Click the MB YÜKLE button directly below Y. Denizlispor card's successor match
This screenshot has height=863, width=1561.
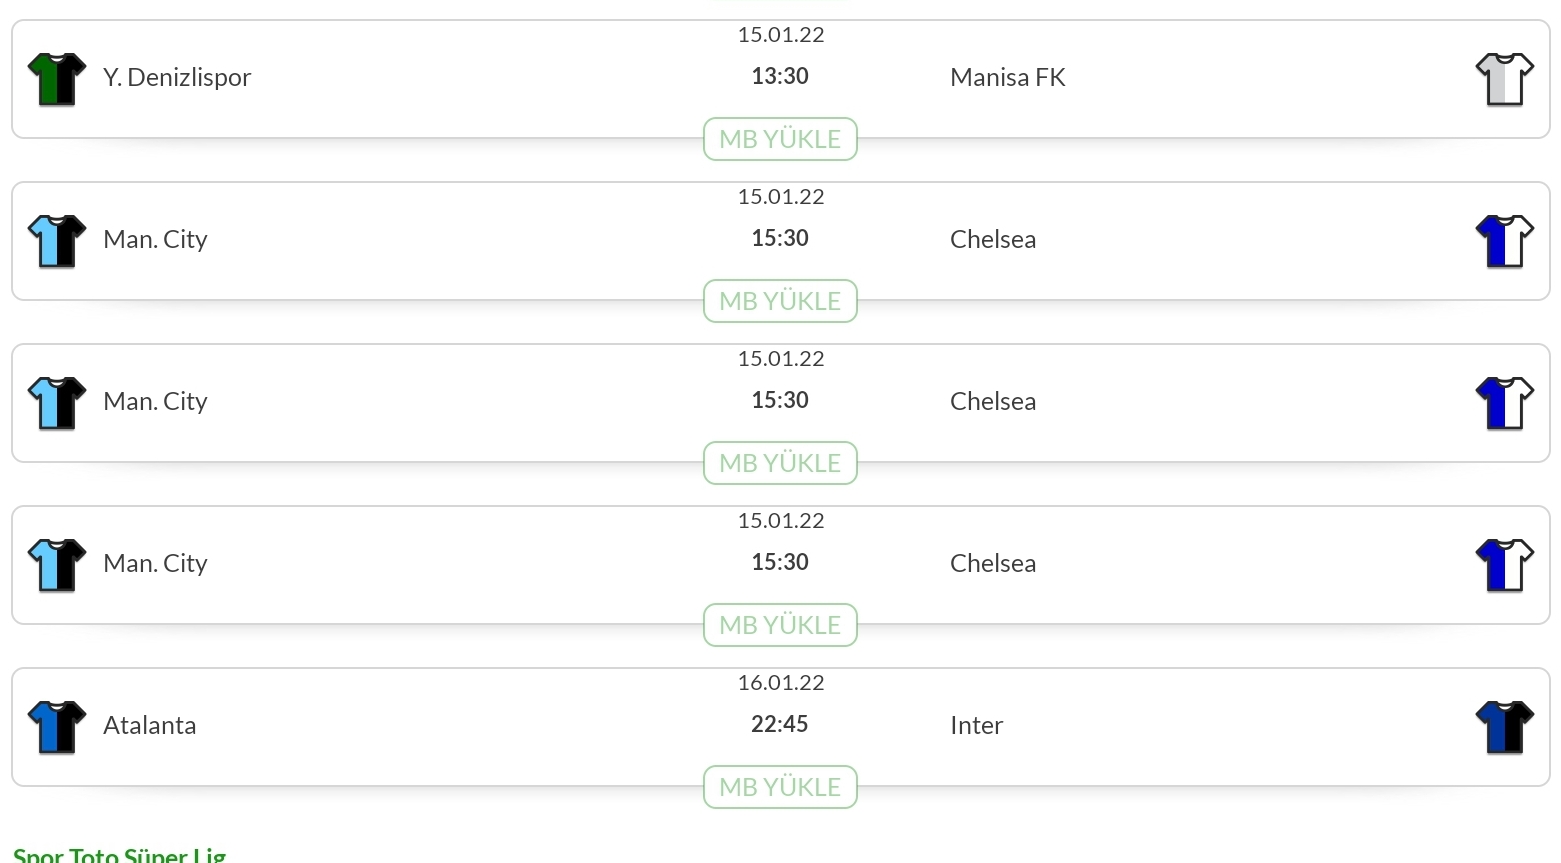pyautogui.click(x=780, y=301)
